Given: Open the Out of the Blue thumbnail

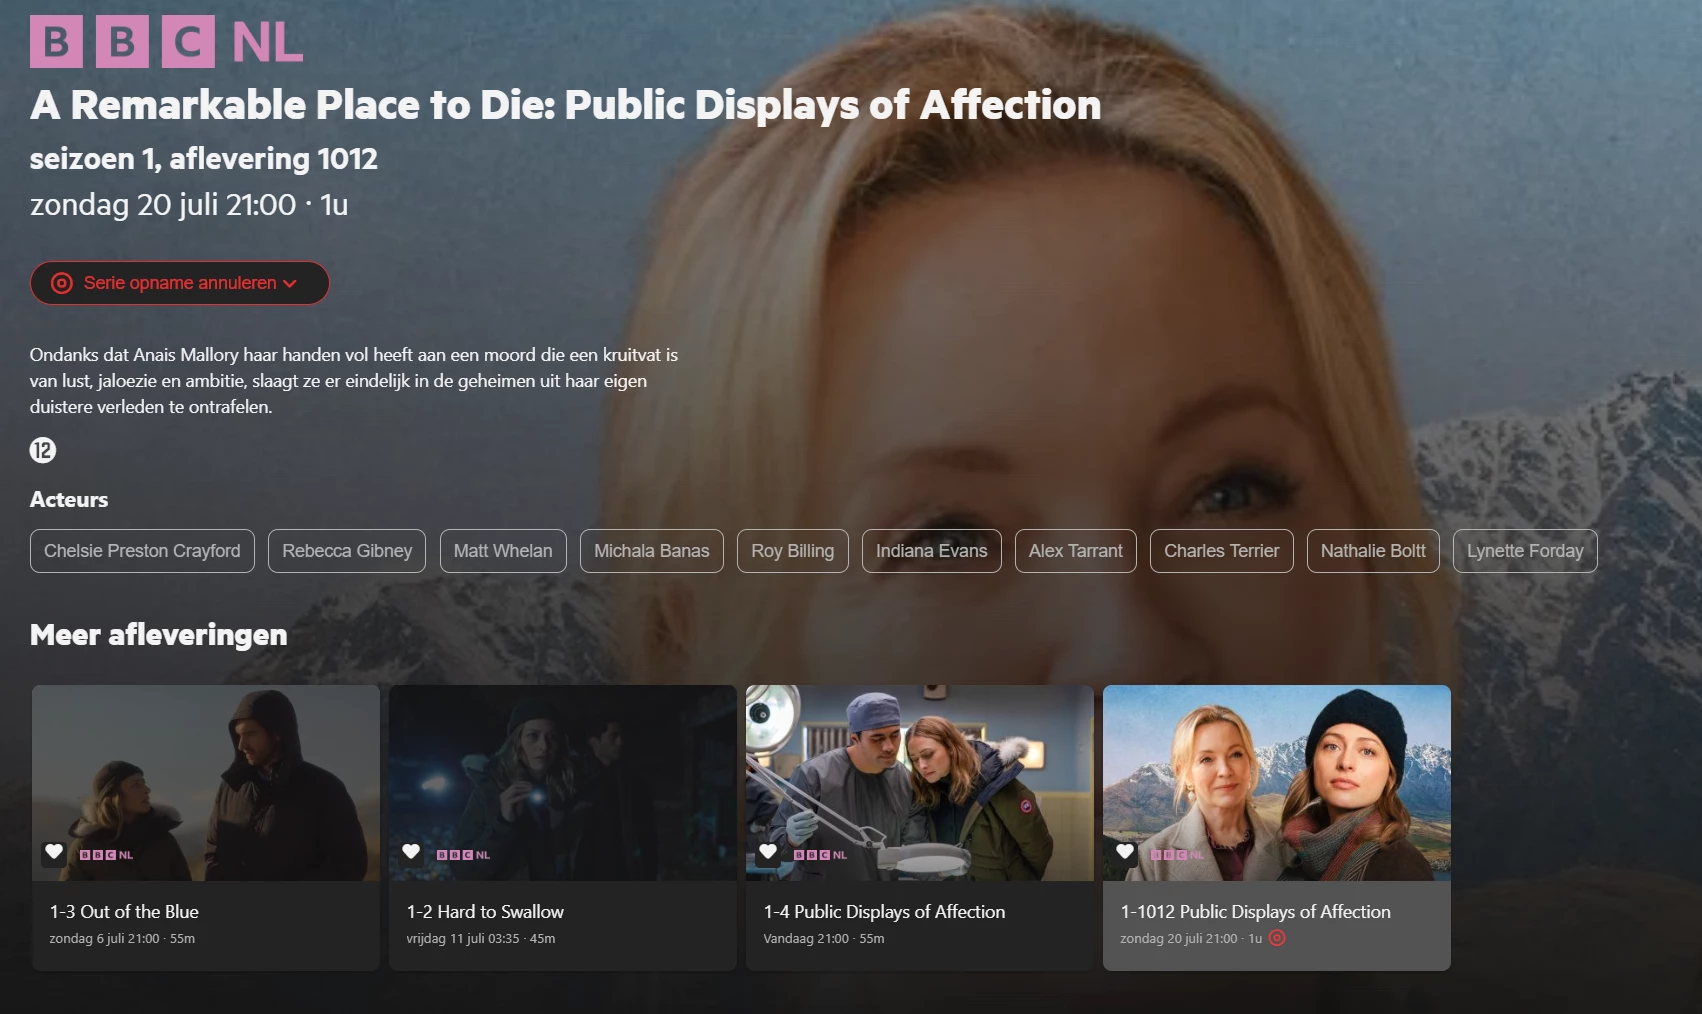Looking at the screenshot, I should point(206,783).
